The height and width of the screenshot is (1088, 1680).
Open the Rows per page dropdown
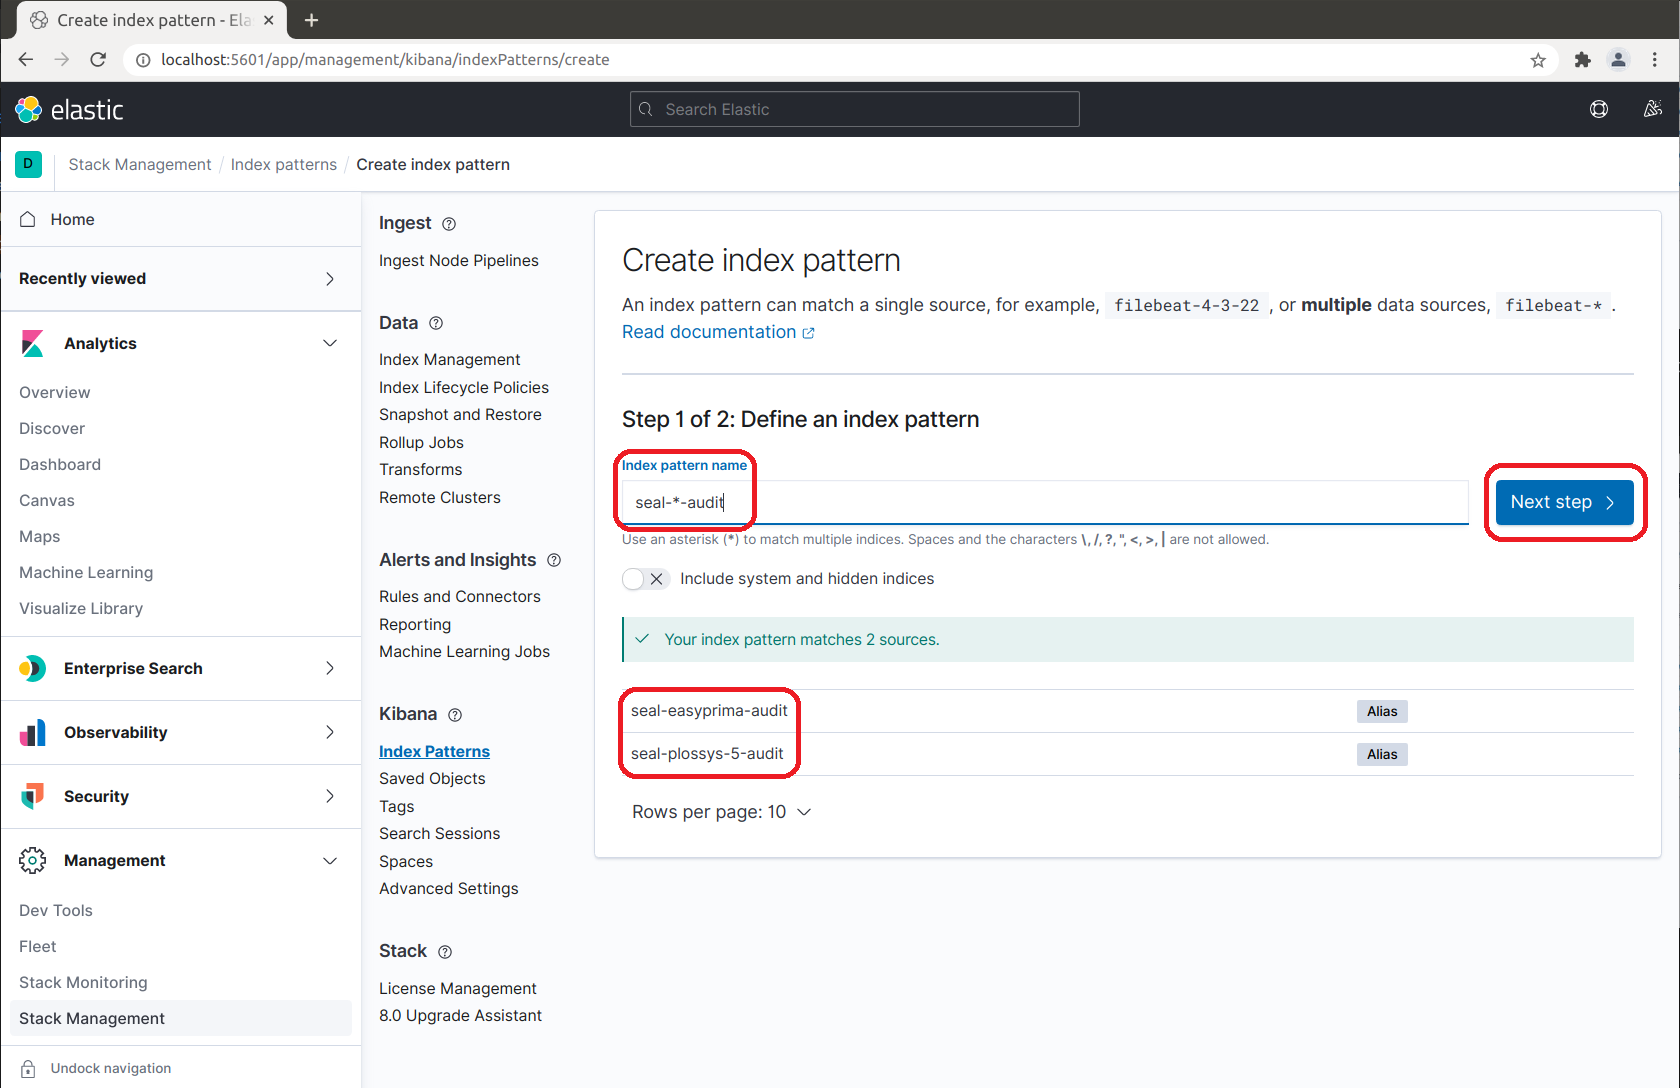pyautogui.click(x=721, y=812)
